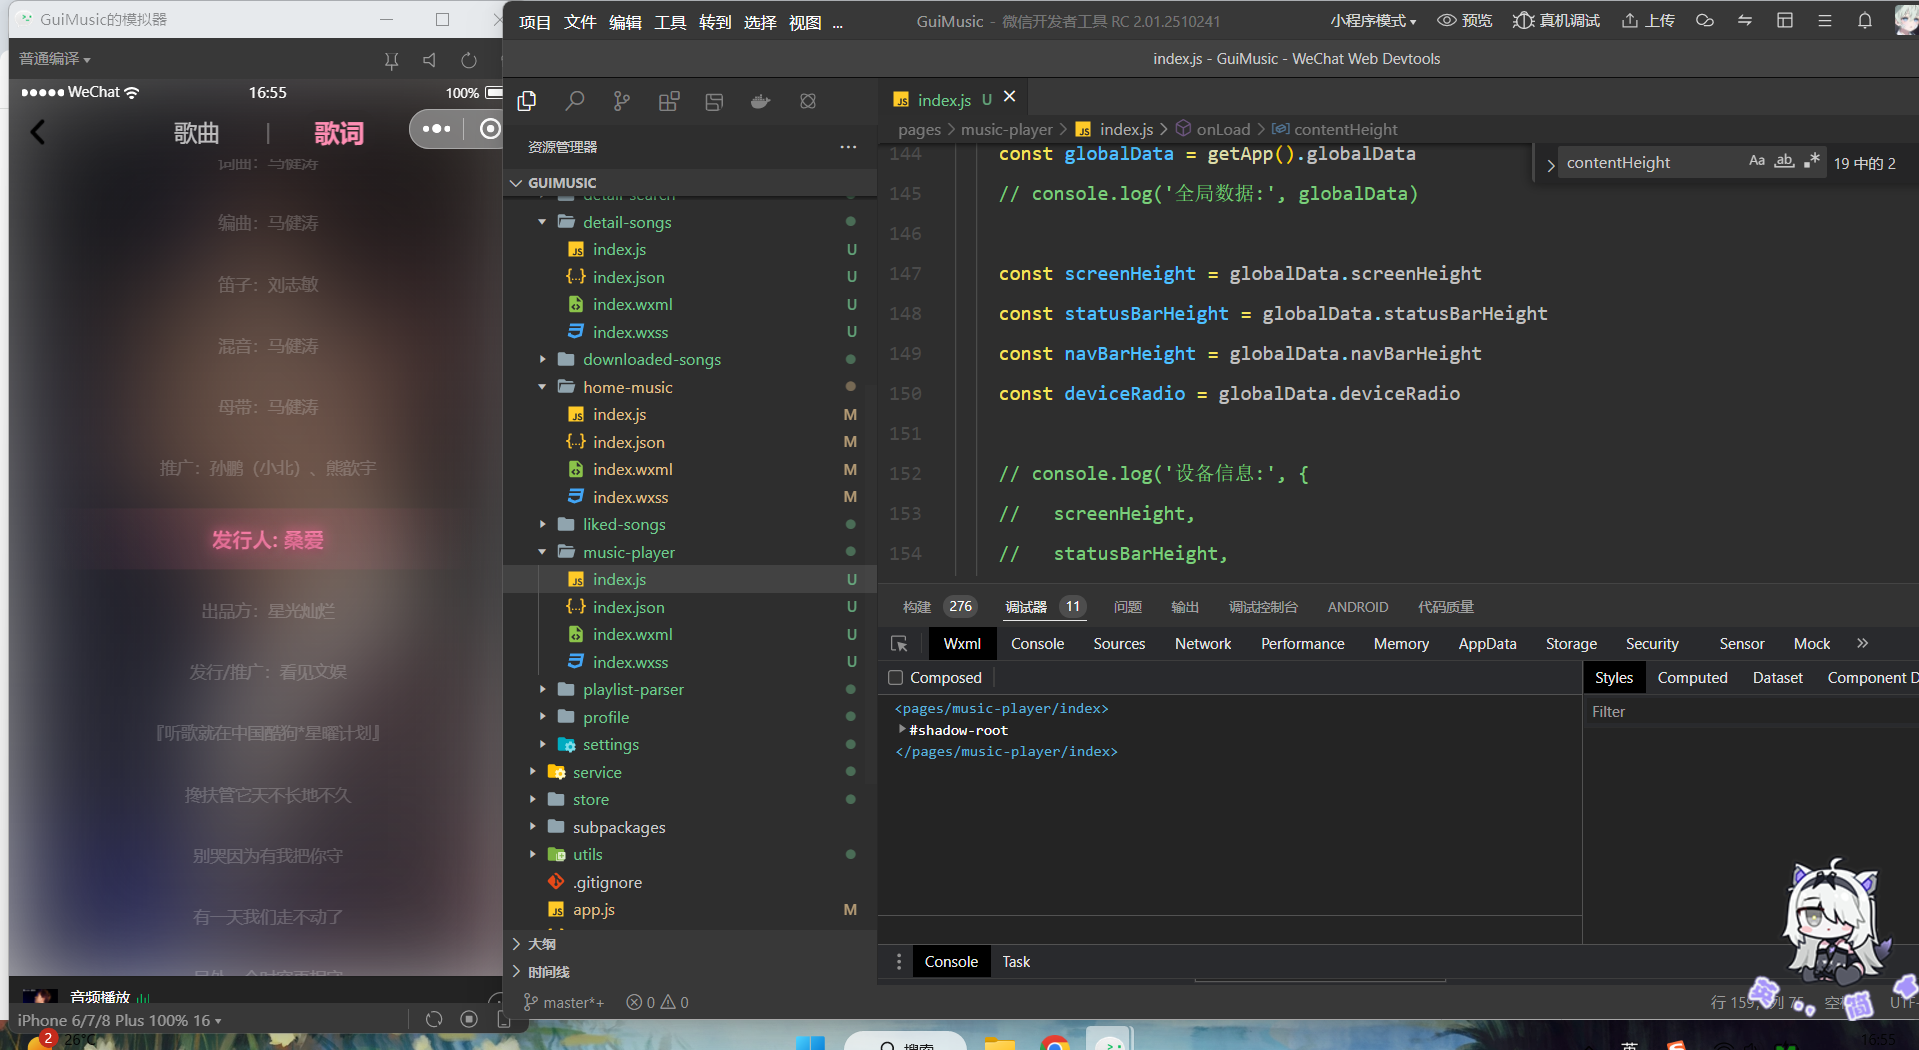
Task: Collapse the music-player folder
Action: (628, 552)
